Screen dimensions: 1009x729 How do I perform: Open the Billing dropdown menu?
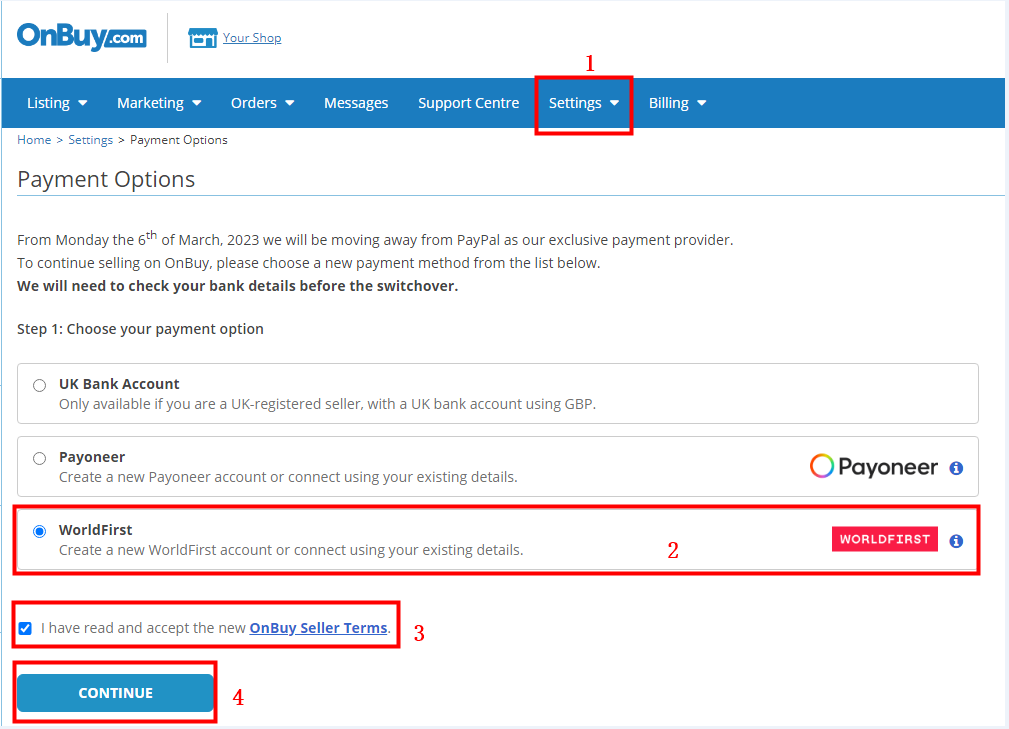[x=677, y=103]
